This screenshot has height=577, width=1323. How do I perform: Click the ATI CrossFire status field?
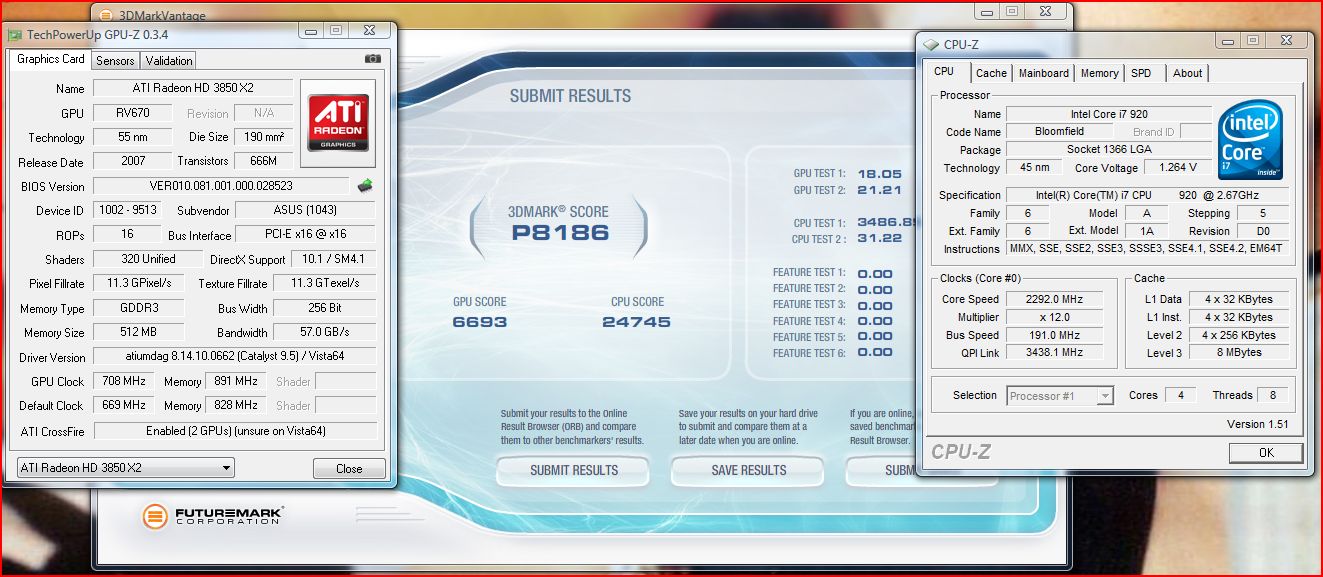[234, 431]
